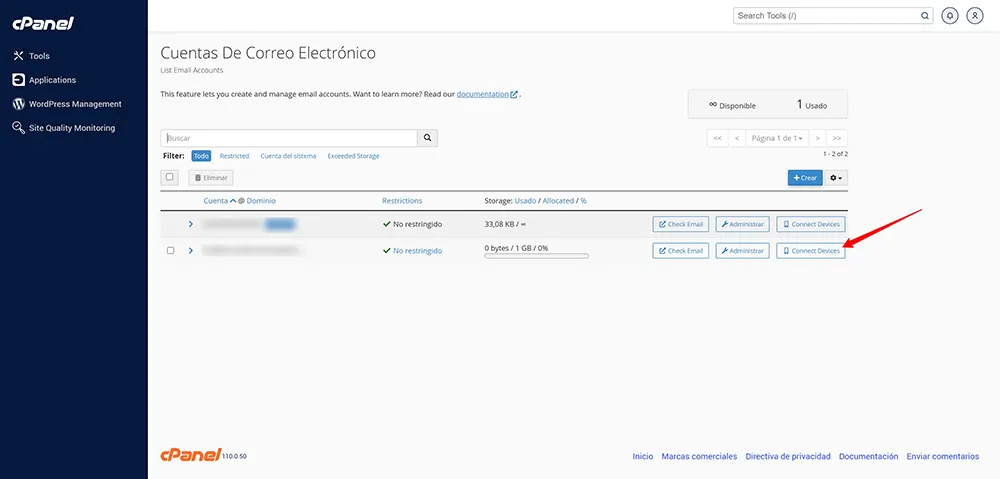Select the Exceeded Storage filter

[x=353, y=156]
